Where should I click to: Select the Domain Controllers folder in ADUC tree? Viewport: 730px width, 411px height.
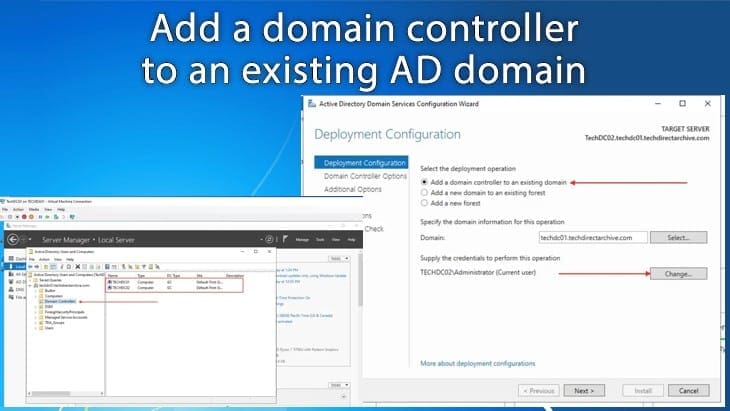[x=60, y=302]
